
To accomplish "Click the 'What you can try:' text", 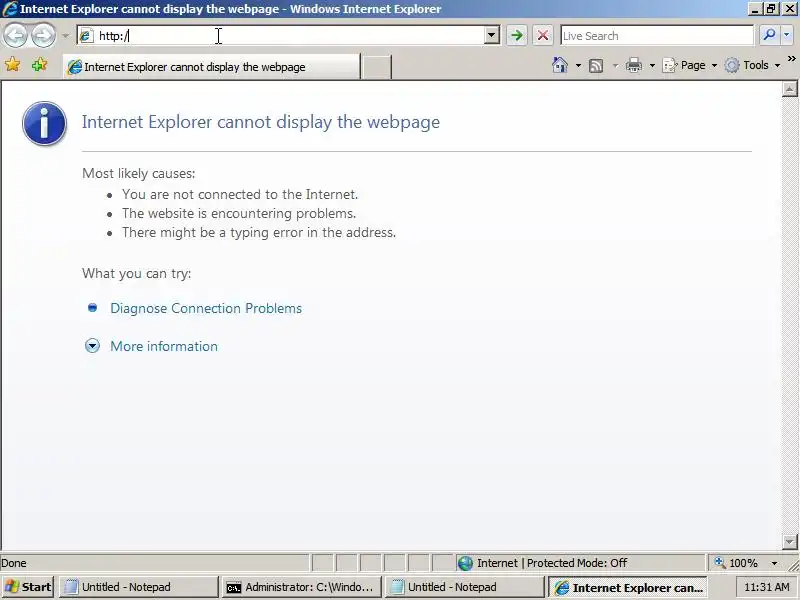I will [136, 273].
